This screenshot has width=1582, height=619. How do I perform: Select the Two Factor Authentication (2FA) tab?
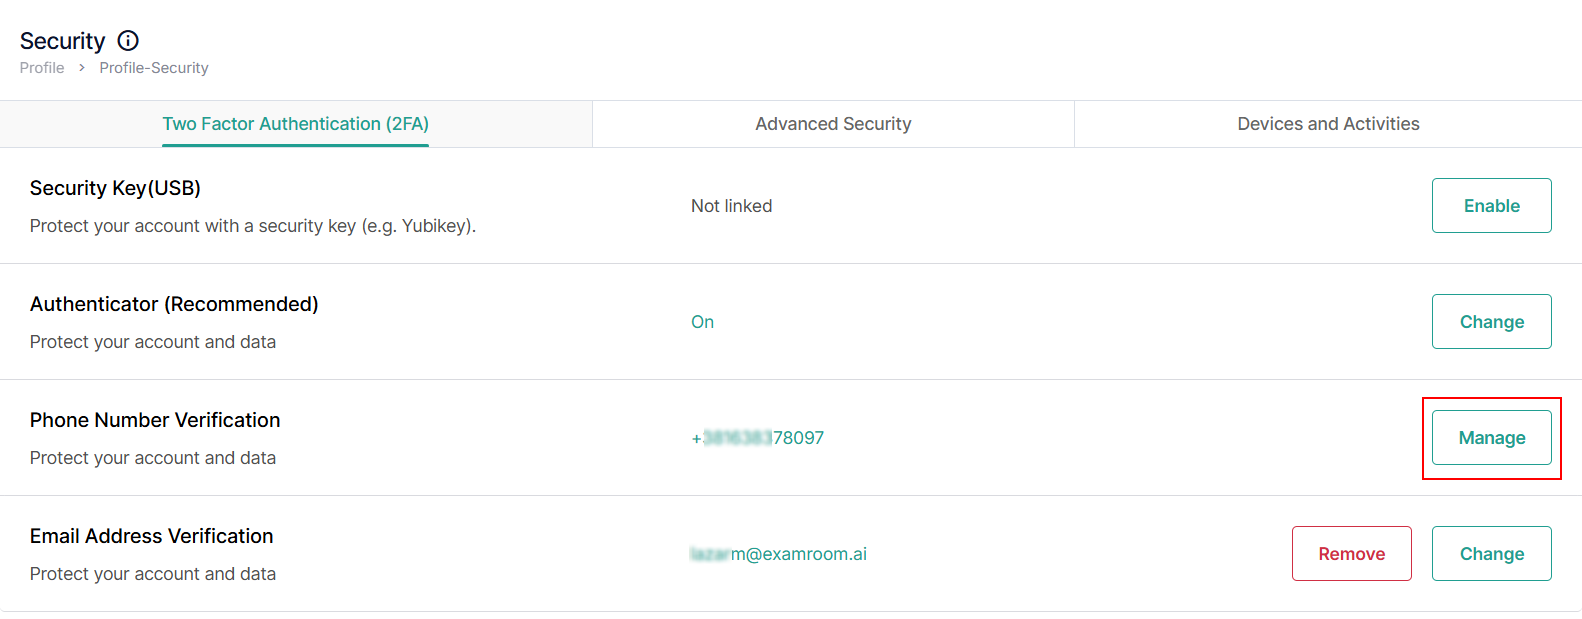tap(295, 124)
